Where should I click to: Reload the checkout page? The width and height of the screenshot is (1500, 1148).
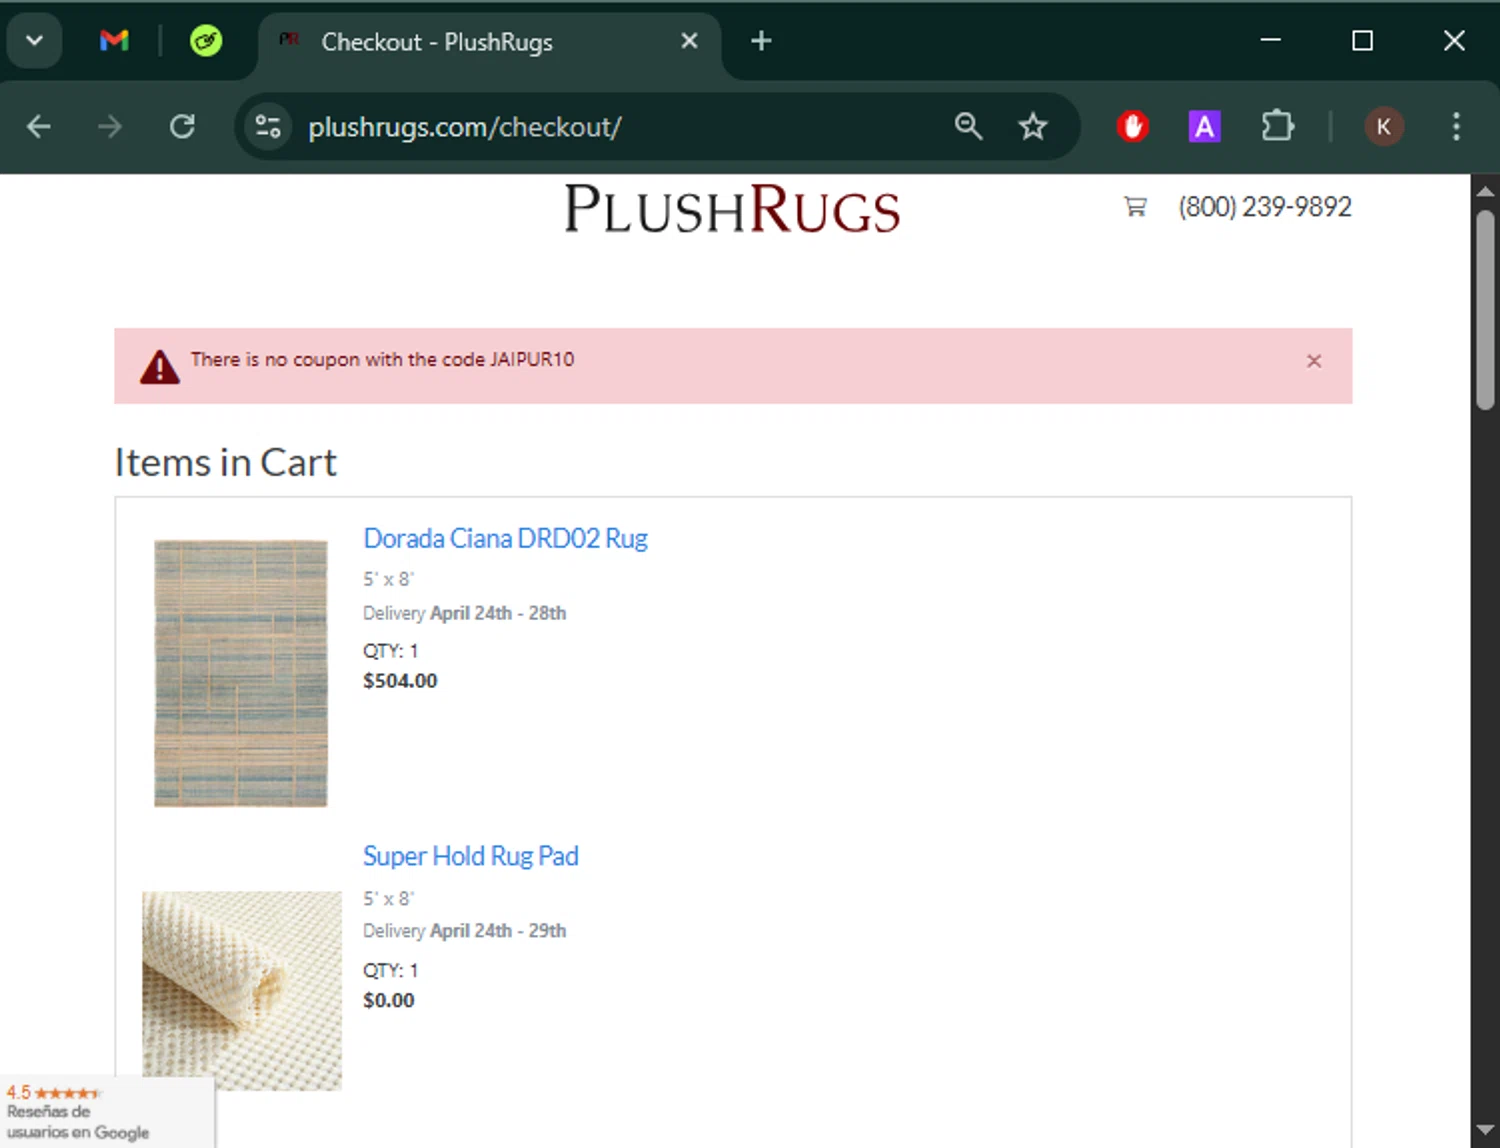pos(182,127)
